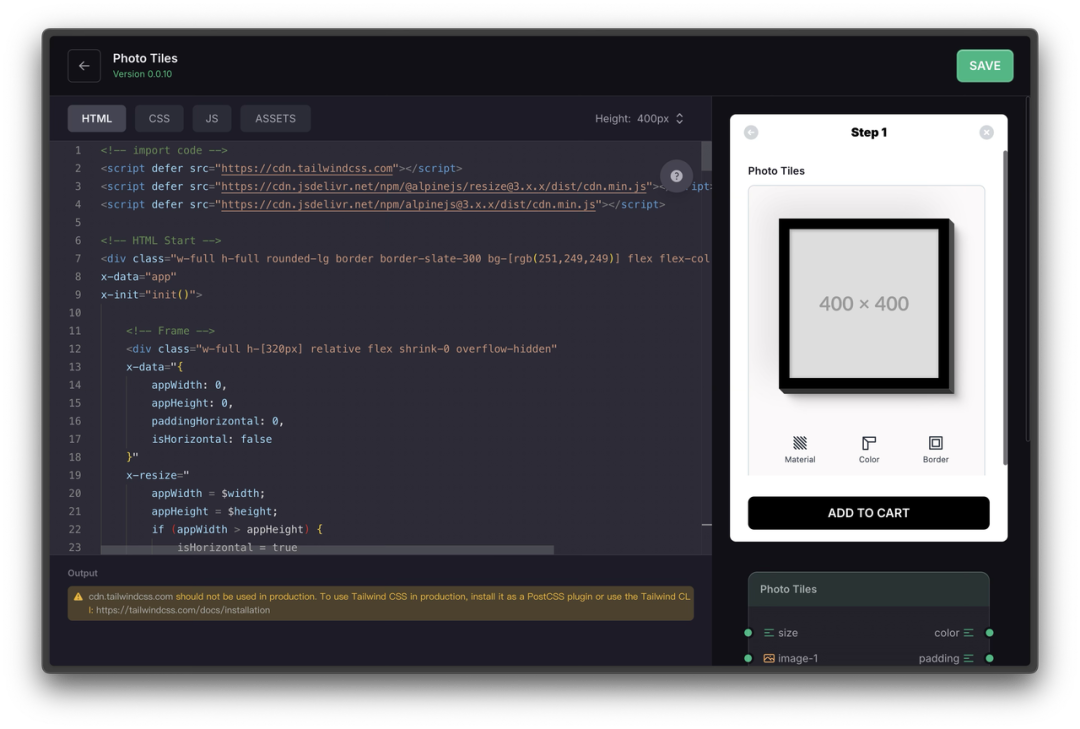Click the image-1 picture-type icon

(x=769, y=658)
